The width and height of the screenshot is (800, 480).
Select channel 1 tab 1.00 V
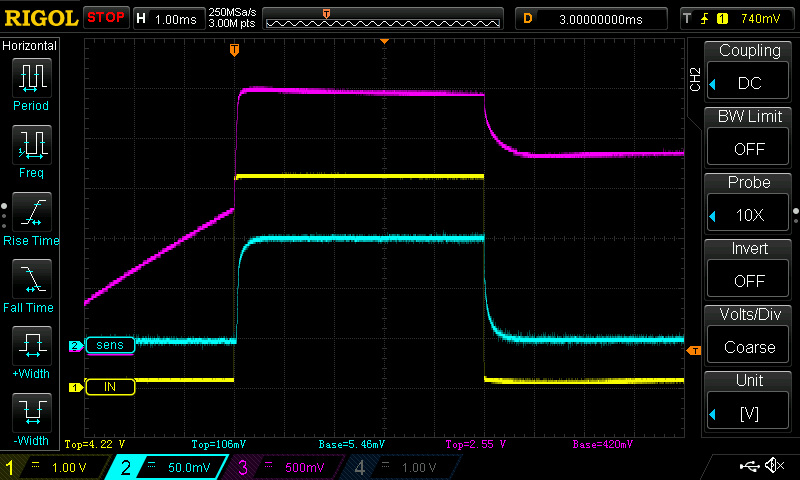(55, 467)
